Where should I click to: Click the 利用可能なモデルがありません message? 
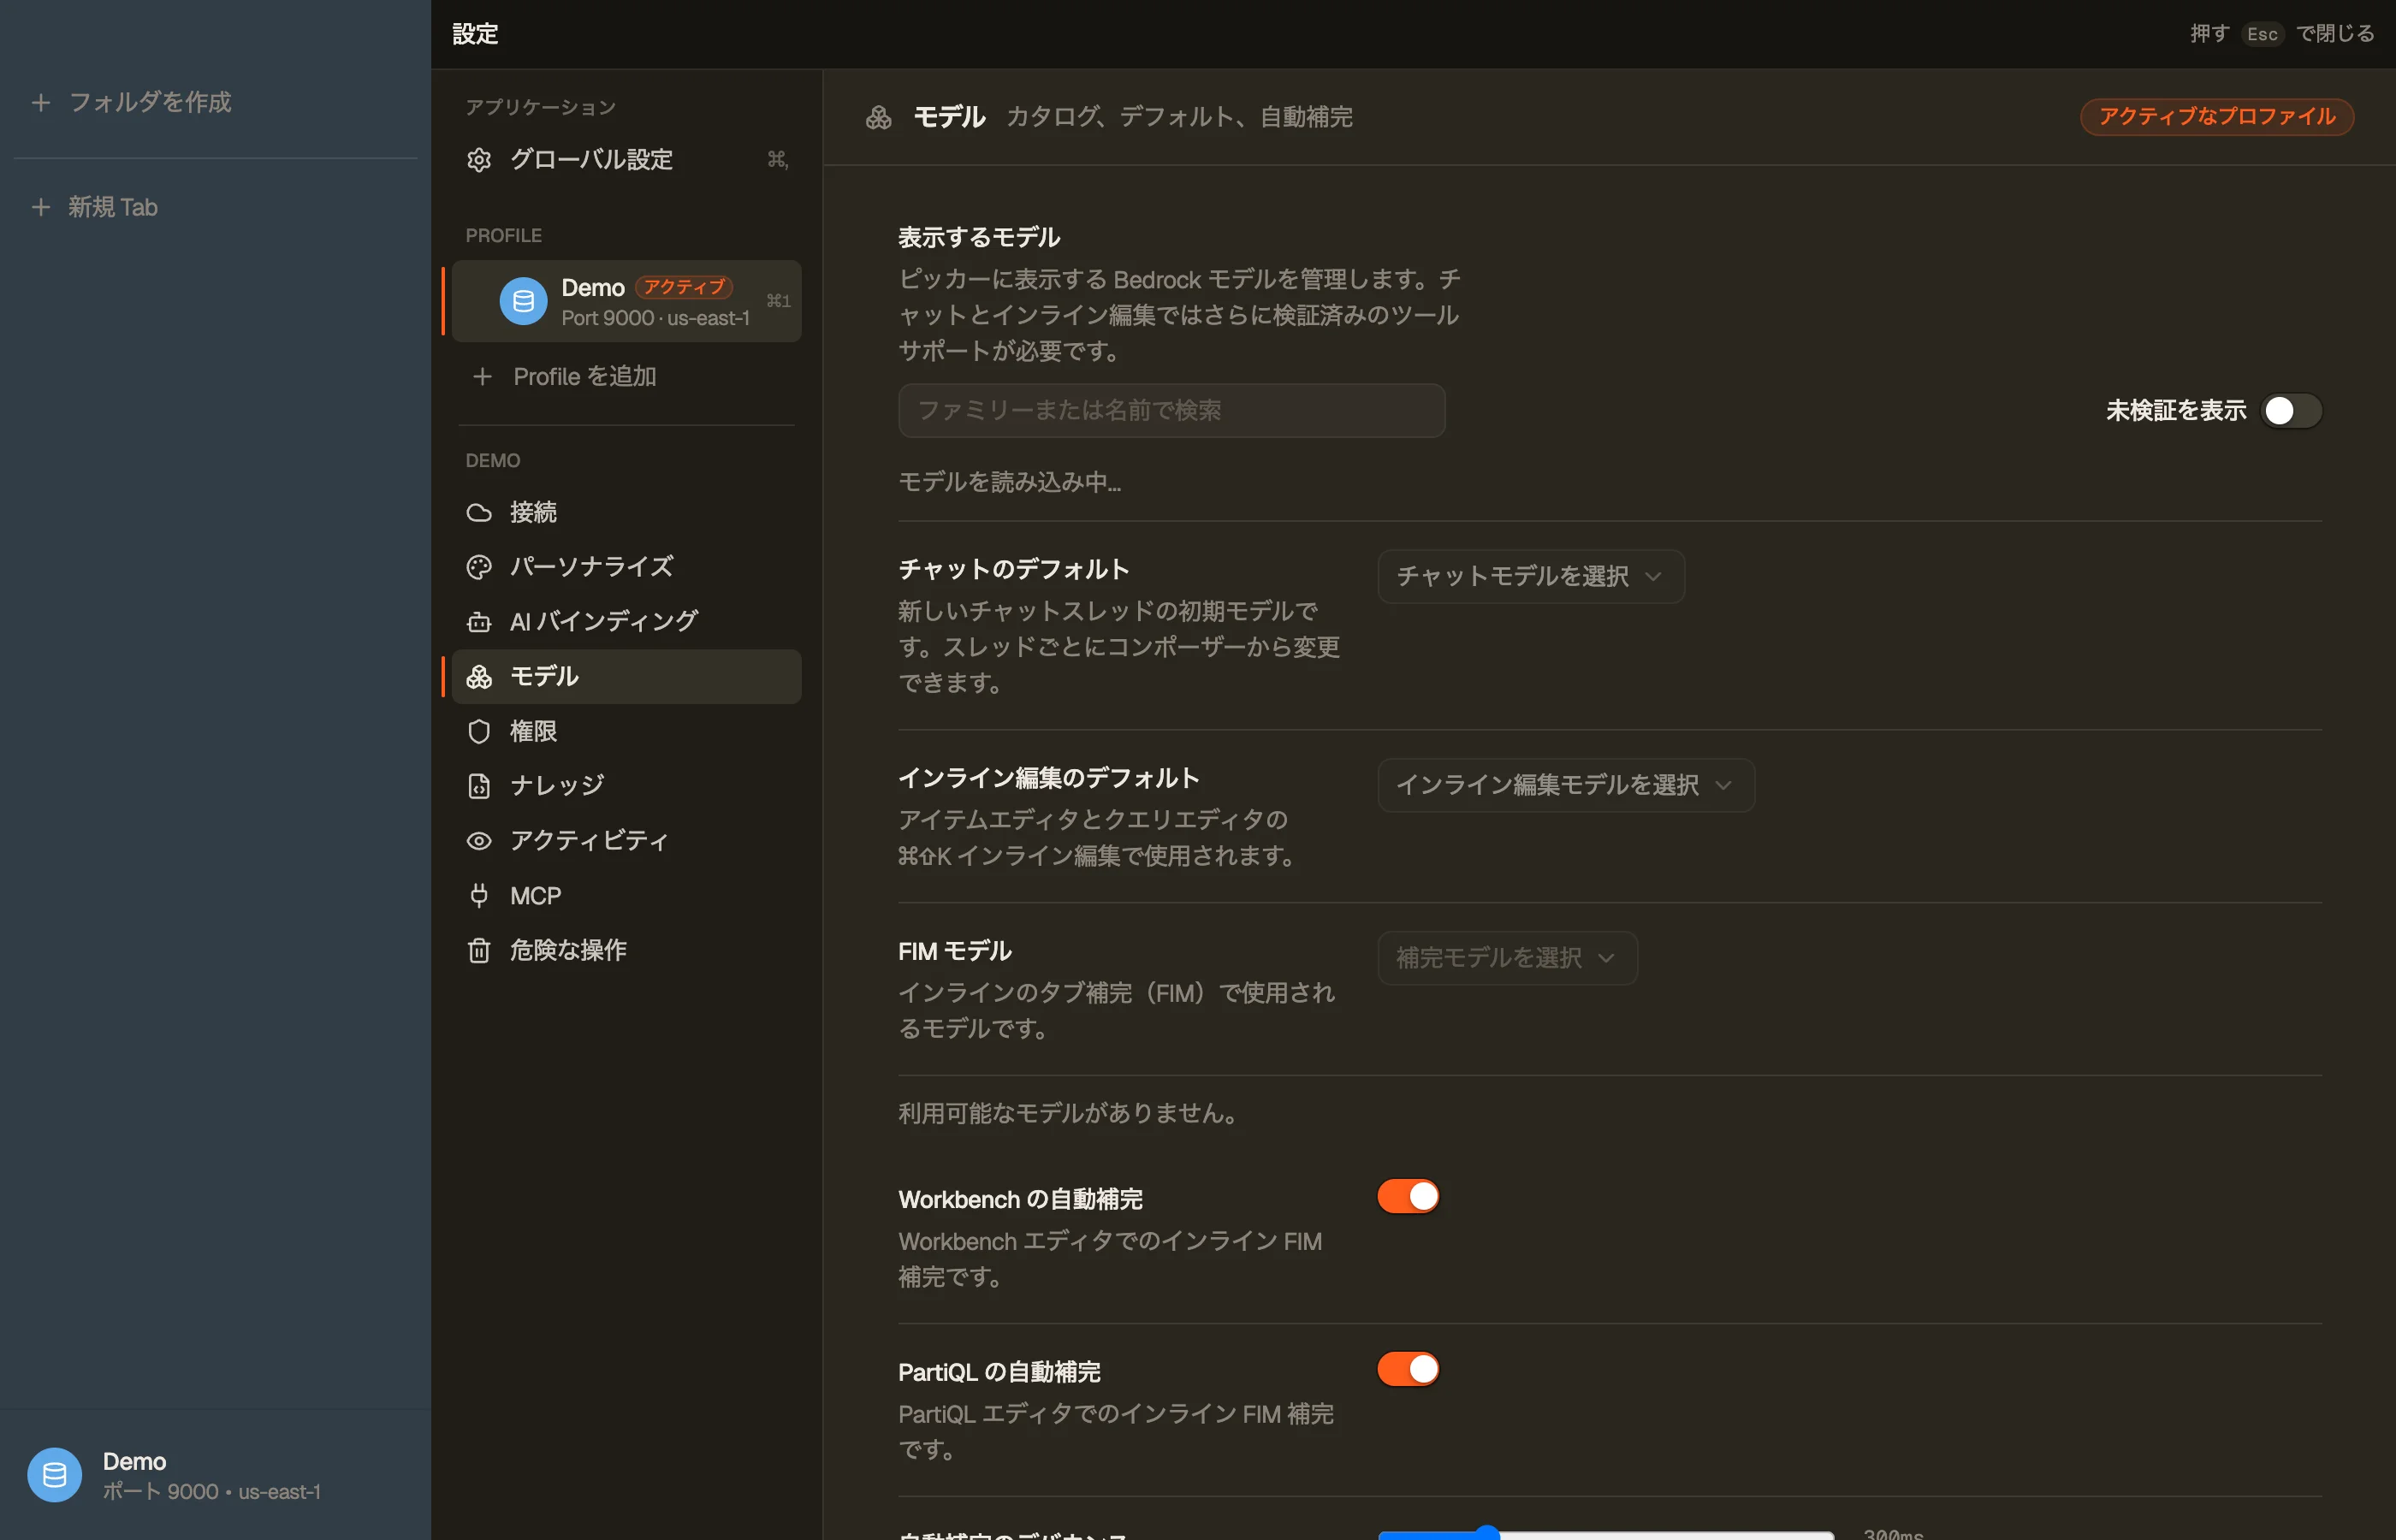tap(1067, 1113)
